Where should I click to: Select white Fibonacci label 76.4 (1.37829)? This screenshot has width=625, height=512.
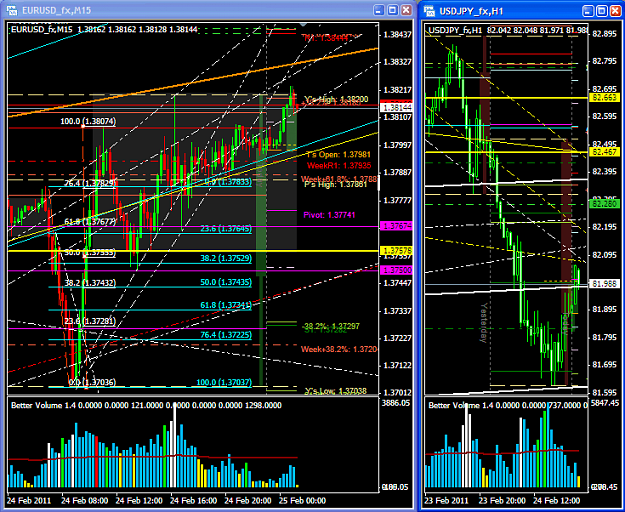click(x=90, y=183)
